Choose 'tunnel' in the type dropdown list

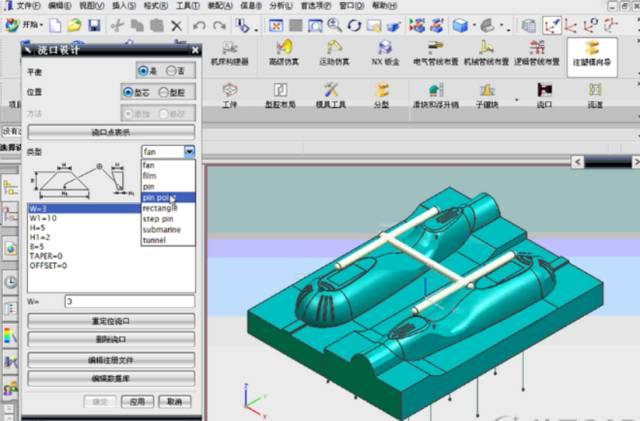[154, 240]
